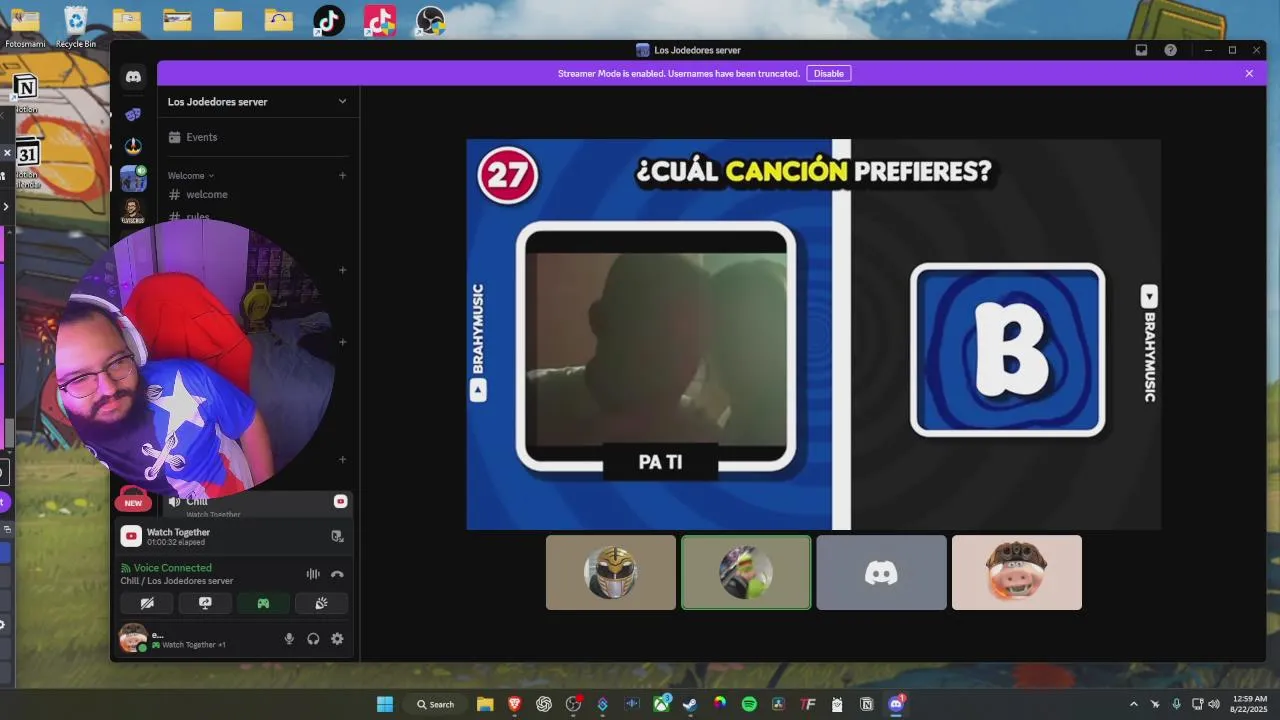Click your user avatar in the bottom panel
The width and height of the screenshot is (1280, 720).
(132, 638)
